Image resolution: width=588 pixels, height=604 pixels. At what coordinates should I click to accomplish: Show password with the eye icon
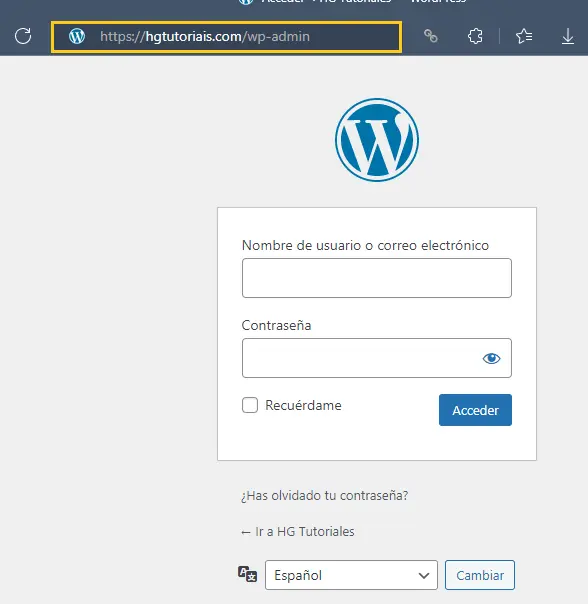tap(491, 359)
